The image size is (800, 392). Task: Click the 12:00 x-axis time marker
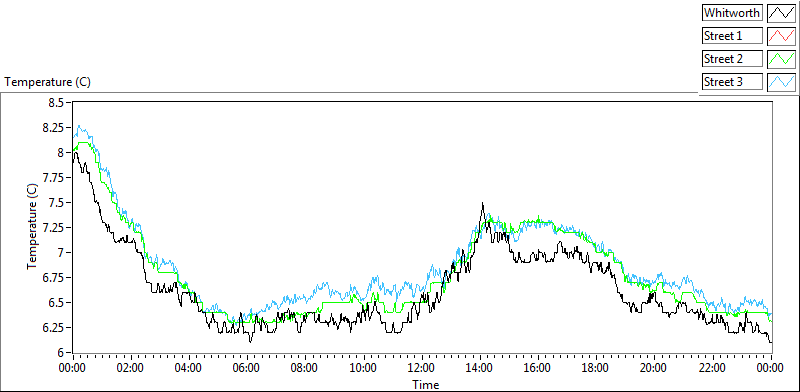click(x=422, y=368)
